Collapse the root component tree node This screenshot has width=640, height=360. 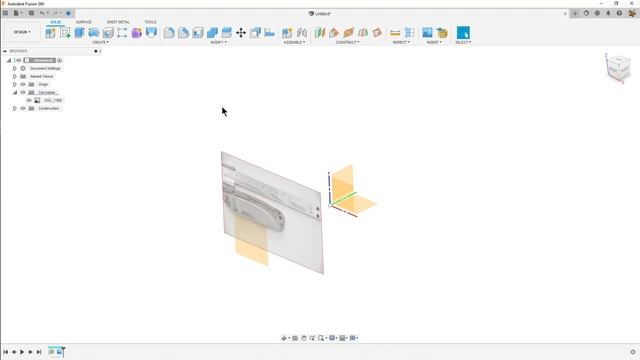tap(9, 60)
